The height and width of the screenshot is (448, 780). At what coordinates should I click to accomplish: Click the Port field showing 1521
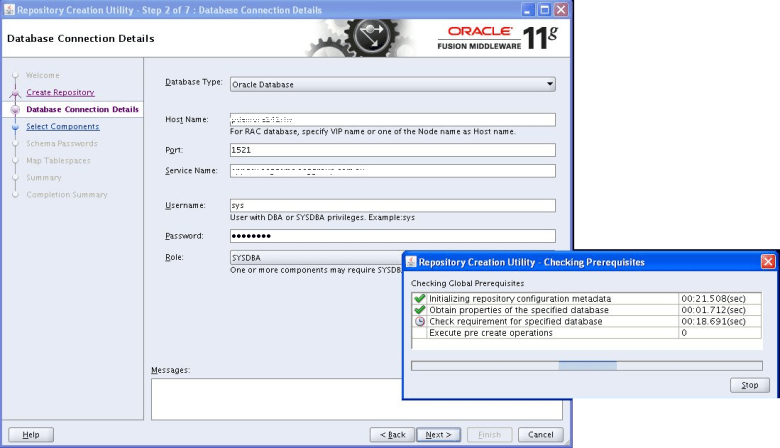(x=392, y=150)
